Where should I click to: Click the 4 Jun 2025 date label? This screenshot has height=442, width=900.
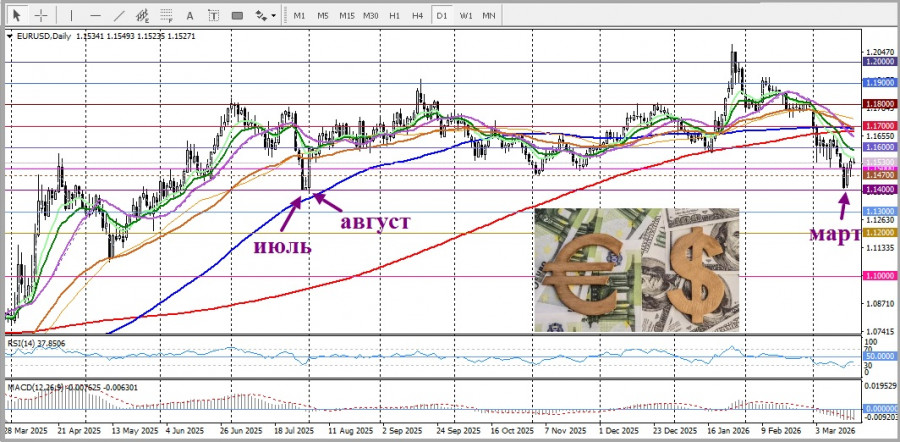(184, 431)
